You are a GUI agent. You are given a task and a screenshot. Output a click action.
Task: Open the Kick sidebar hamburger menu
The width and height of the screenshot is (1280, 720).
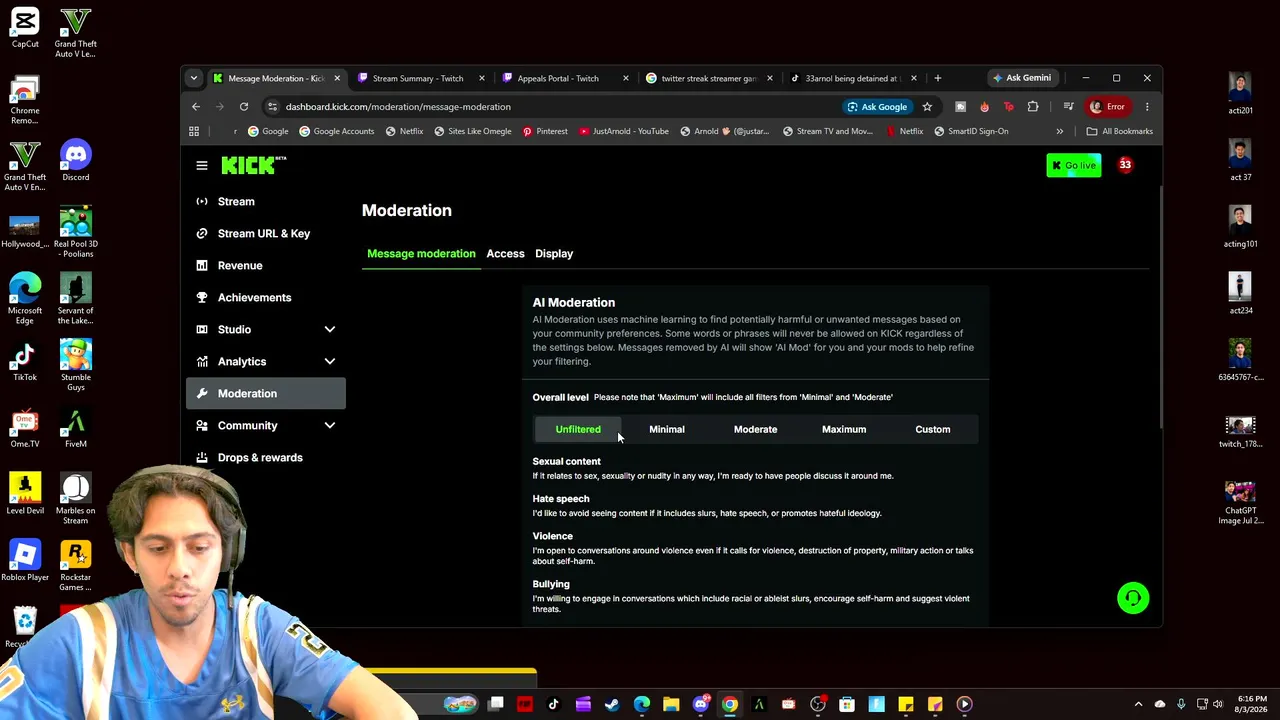(202, 165)
